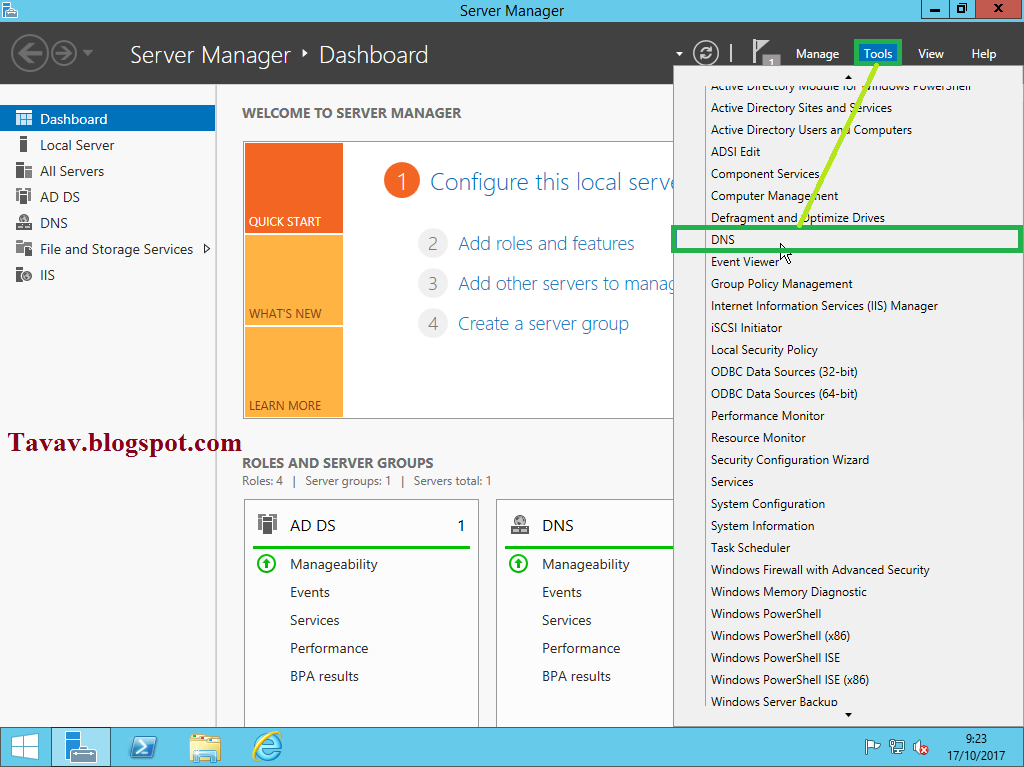This screenshot has width=1024, height=767.
Task: Open Events in the AD DS tile
Action: click(x=310, y=592)
